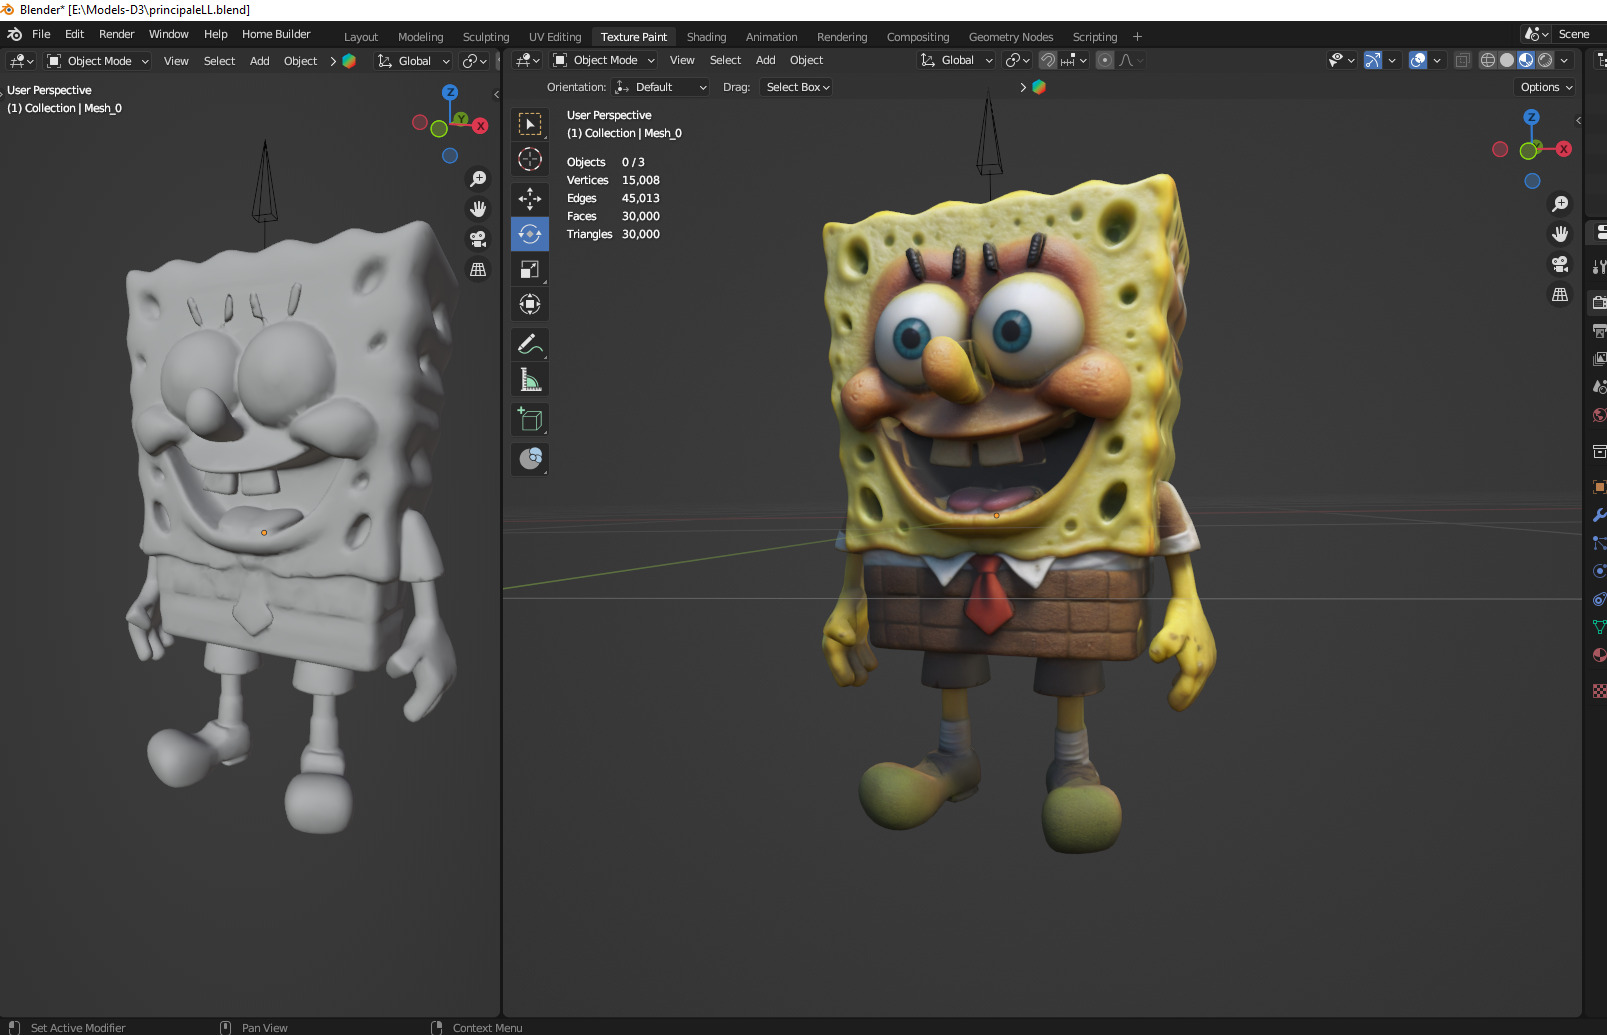Add a new workspace with plus button

tap(1137, 37)
